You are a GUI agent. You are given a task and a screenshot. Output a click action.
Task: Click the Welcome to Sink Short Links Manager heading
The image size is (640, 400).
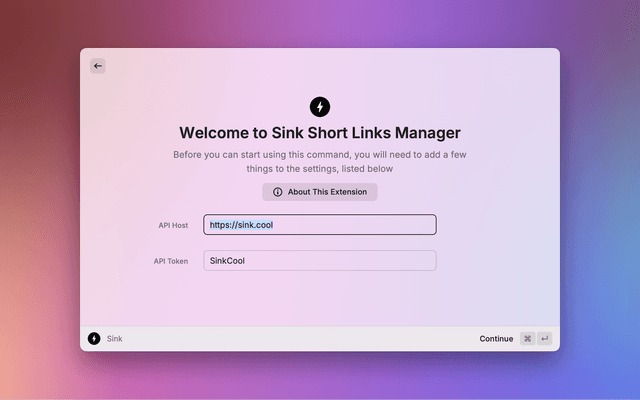[320, 133]
